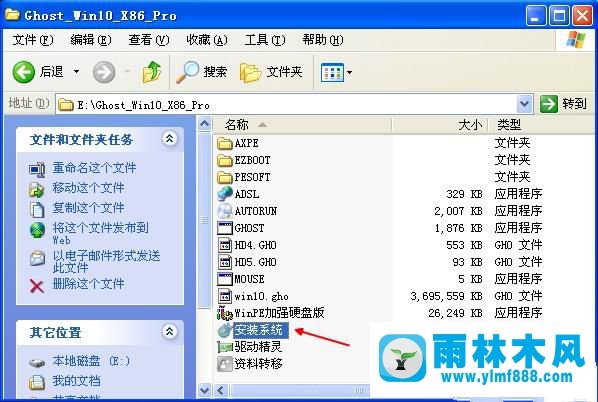The height and width of the screenshot is (402, 598).
Task: Open the Forward button history dropdown arrow
Action: click(127, 72)
